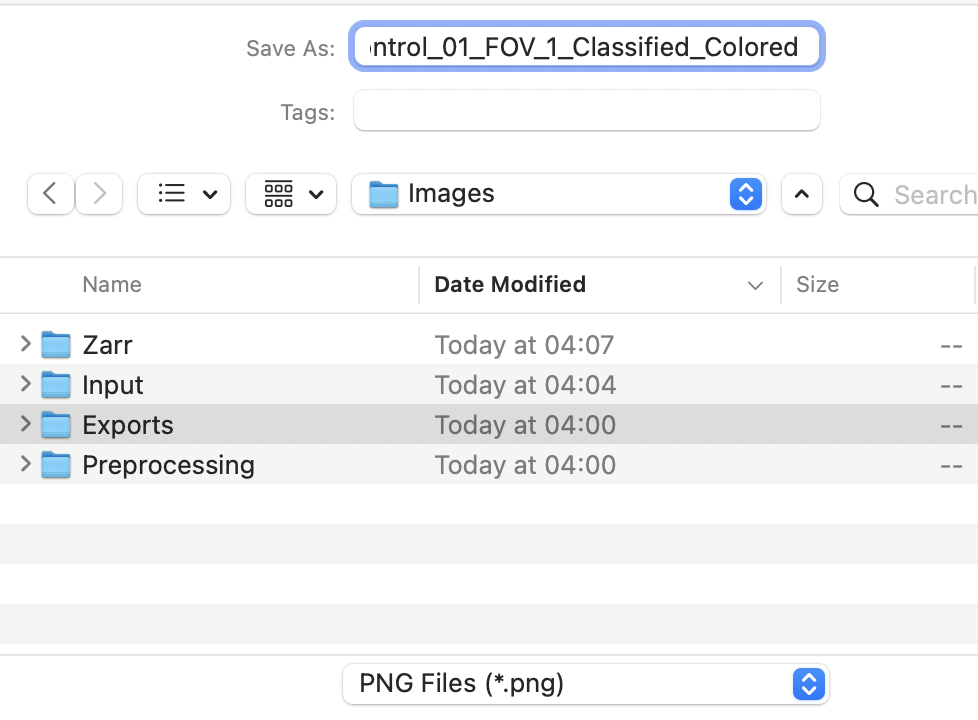Open the search magnifier field

[864, 194]
